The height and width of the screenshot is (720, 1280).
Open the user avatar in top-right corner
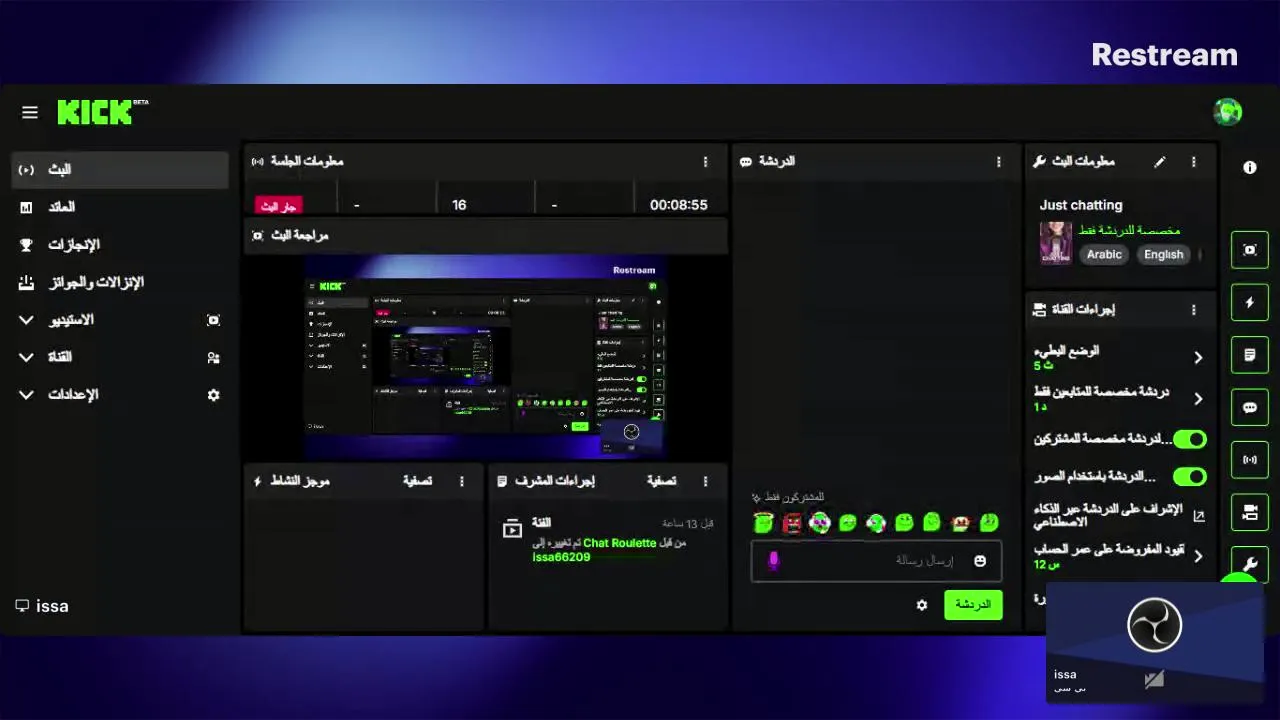click(x=1227, y=112)
